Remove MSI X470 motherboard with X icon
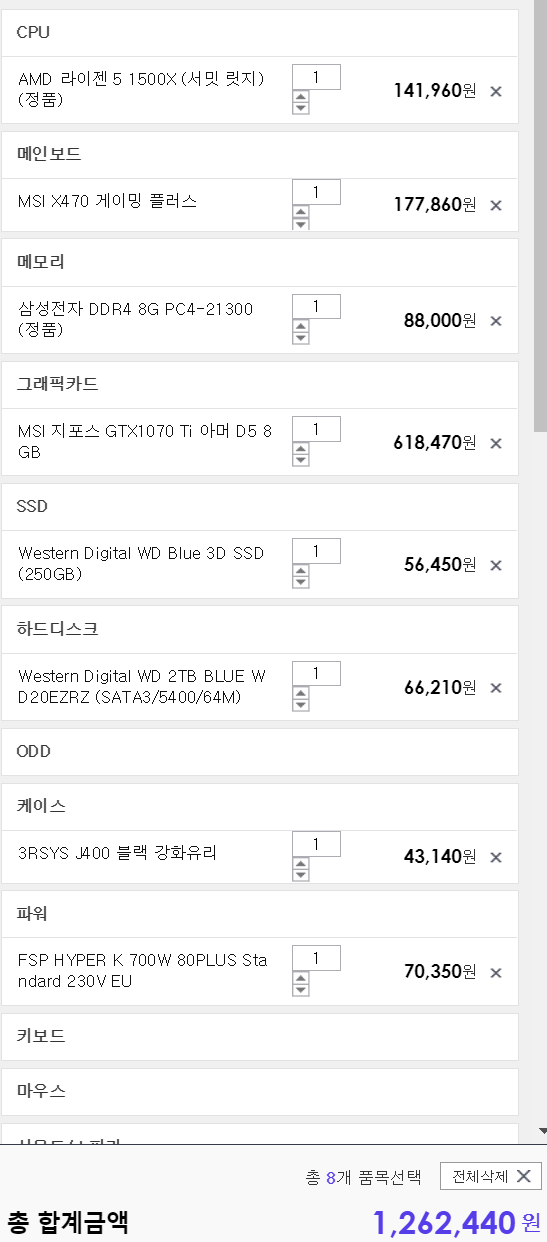The image size is (547, 1242). (x=496, y=205)
